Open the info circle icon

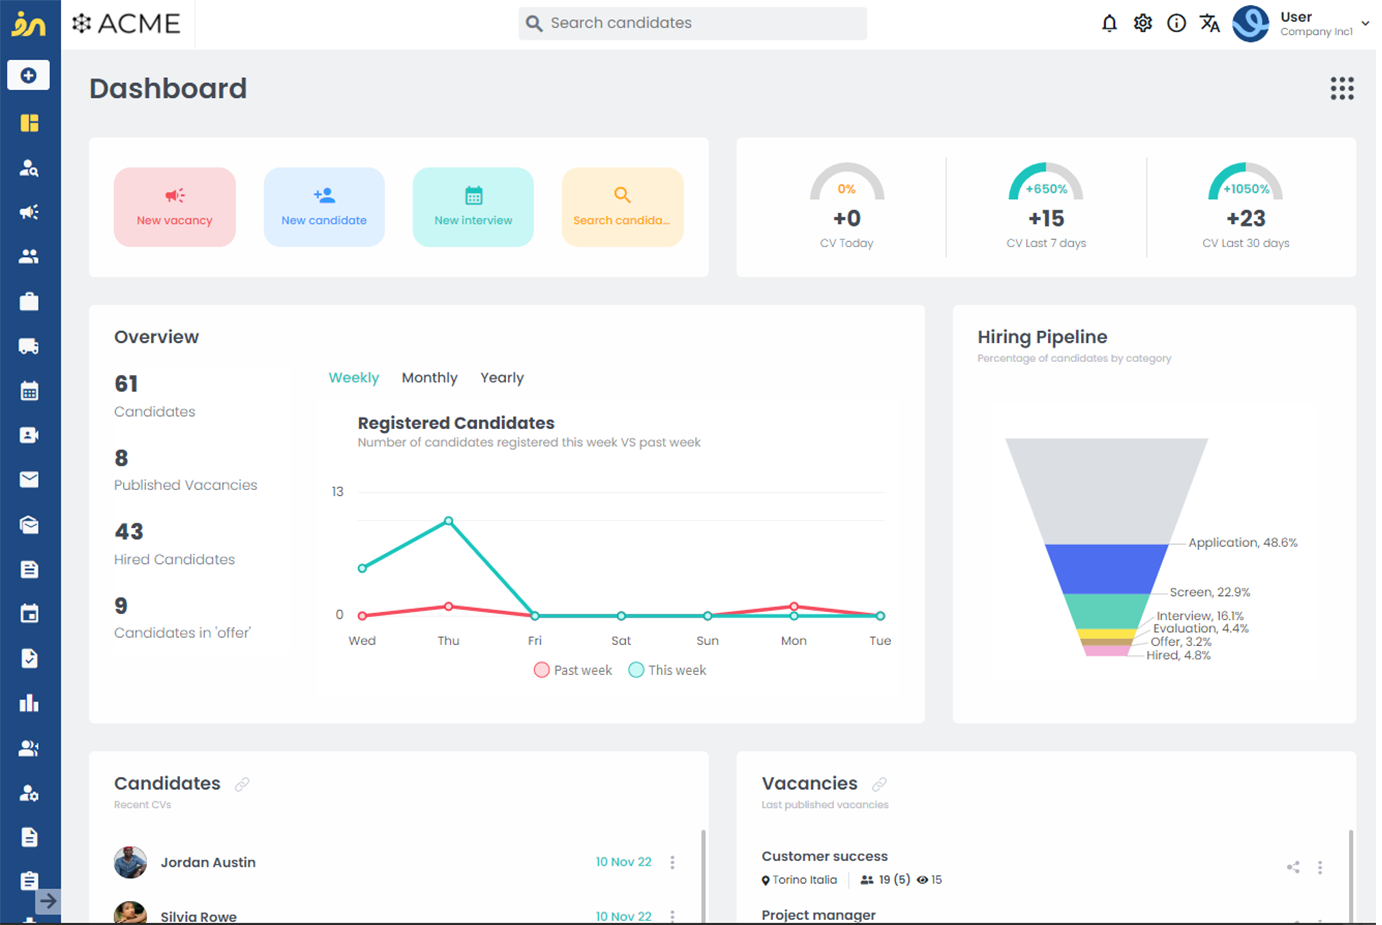(1176, 23)
